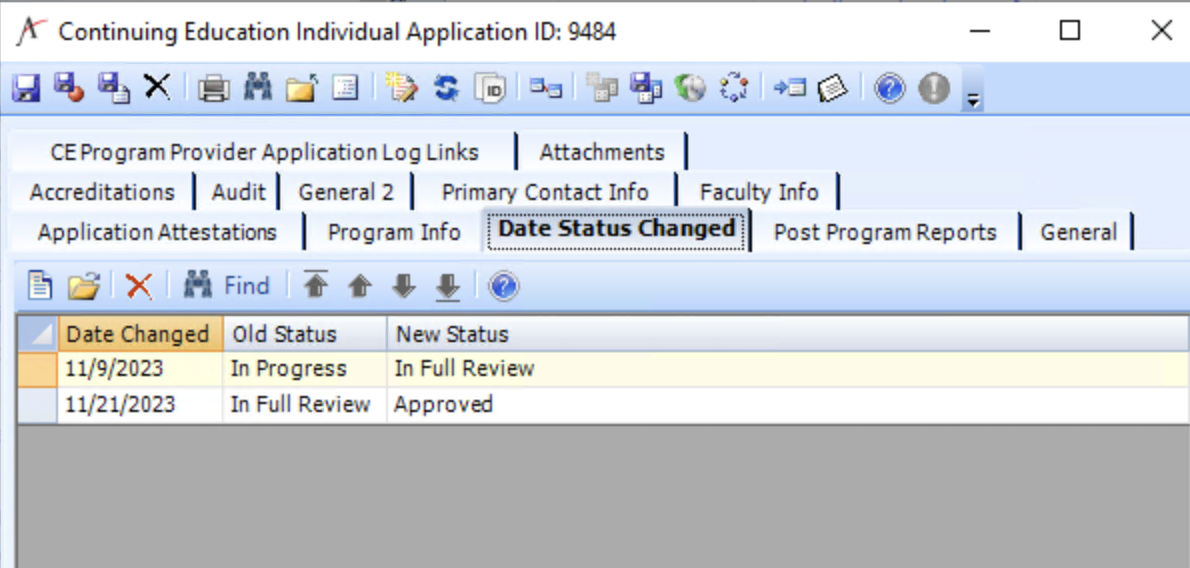Screen dimensions: 1190x568
Task: Expand the toolbar overflow options arrow
Action: click(972, 99)
